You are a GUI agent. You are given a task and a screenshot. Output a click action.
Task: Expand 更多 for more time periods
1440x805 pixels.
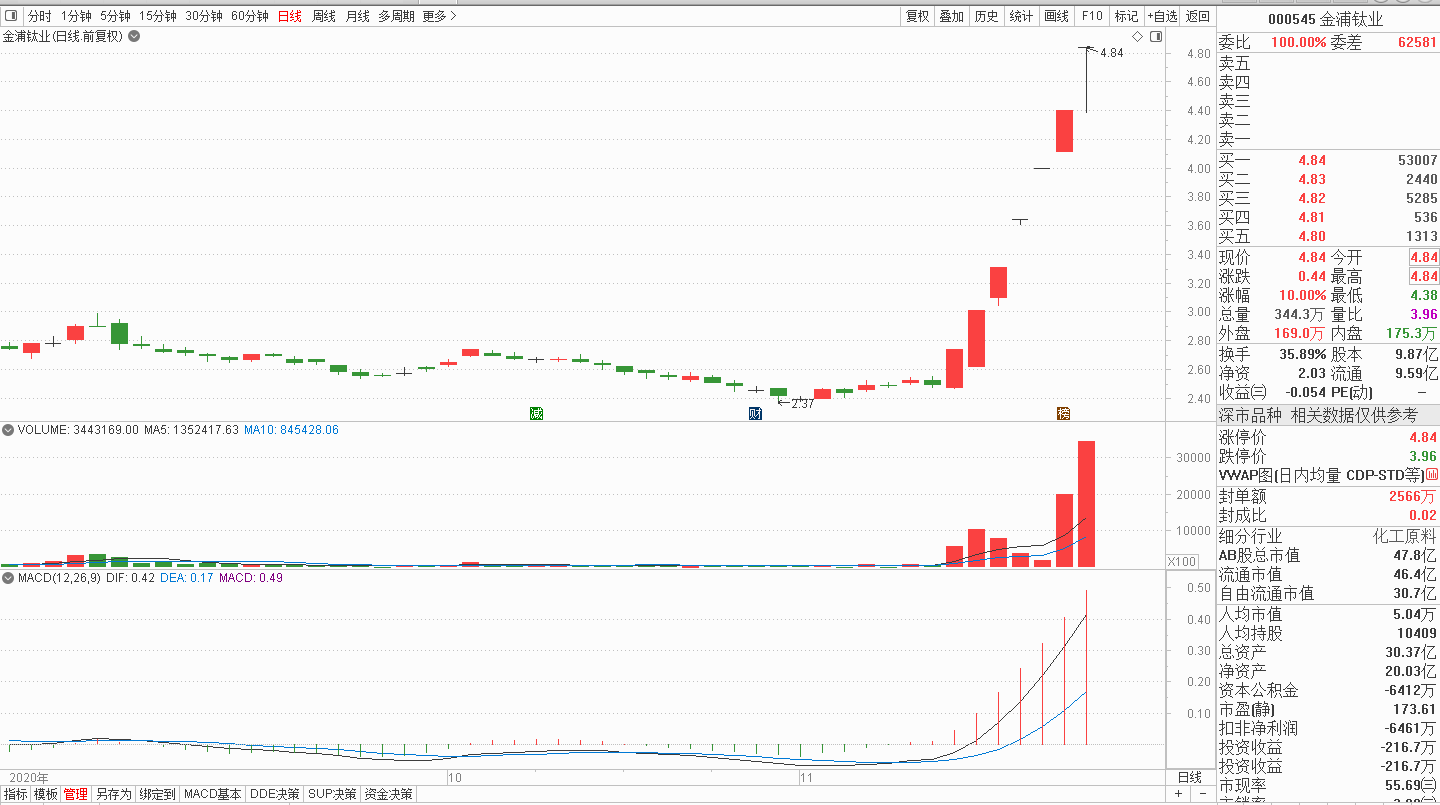439,16
